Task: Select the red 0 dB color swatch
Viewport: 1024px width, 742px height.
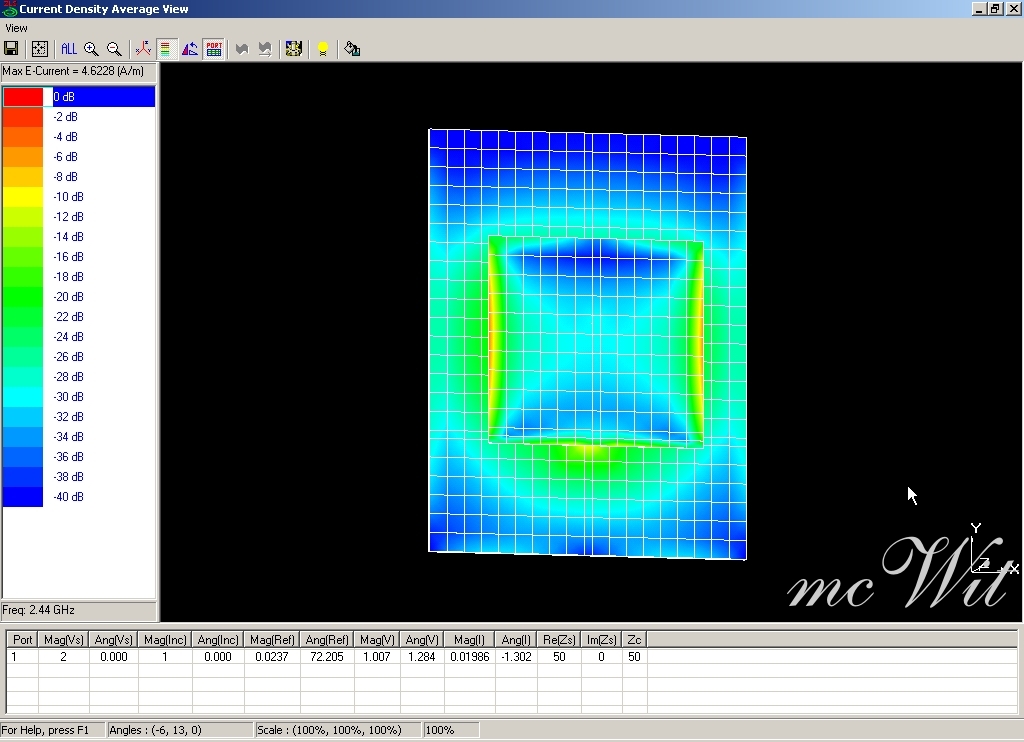Action: pos(23,97)
